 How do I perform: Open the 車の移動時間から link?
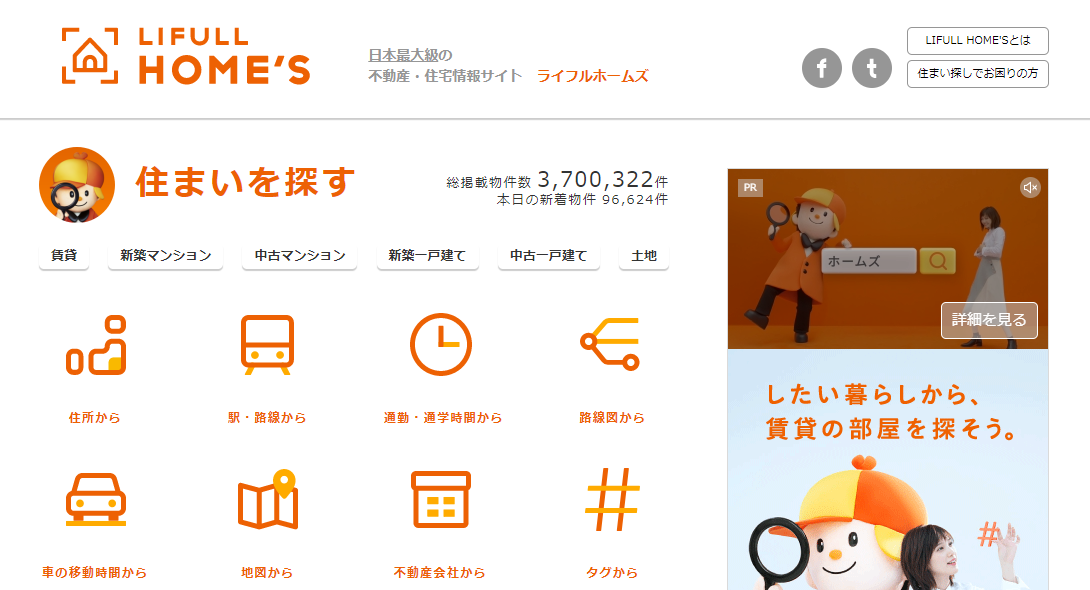pos(95,573)
